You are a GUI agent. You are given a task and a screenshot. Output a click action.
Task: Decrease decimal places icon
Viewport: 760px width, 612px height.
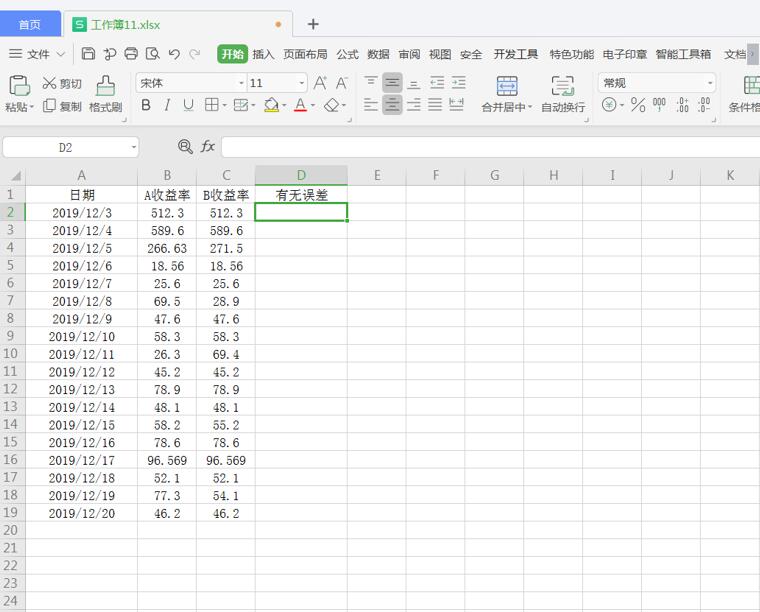(704, 105)
